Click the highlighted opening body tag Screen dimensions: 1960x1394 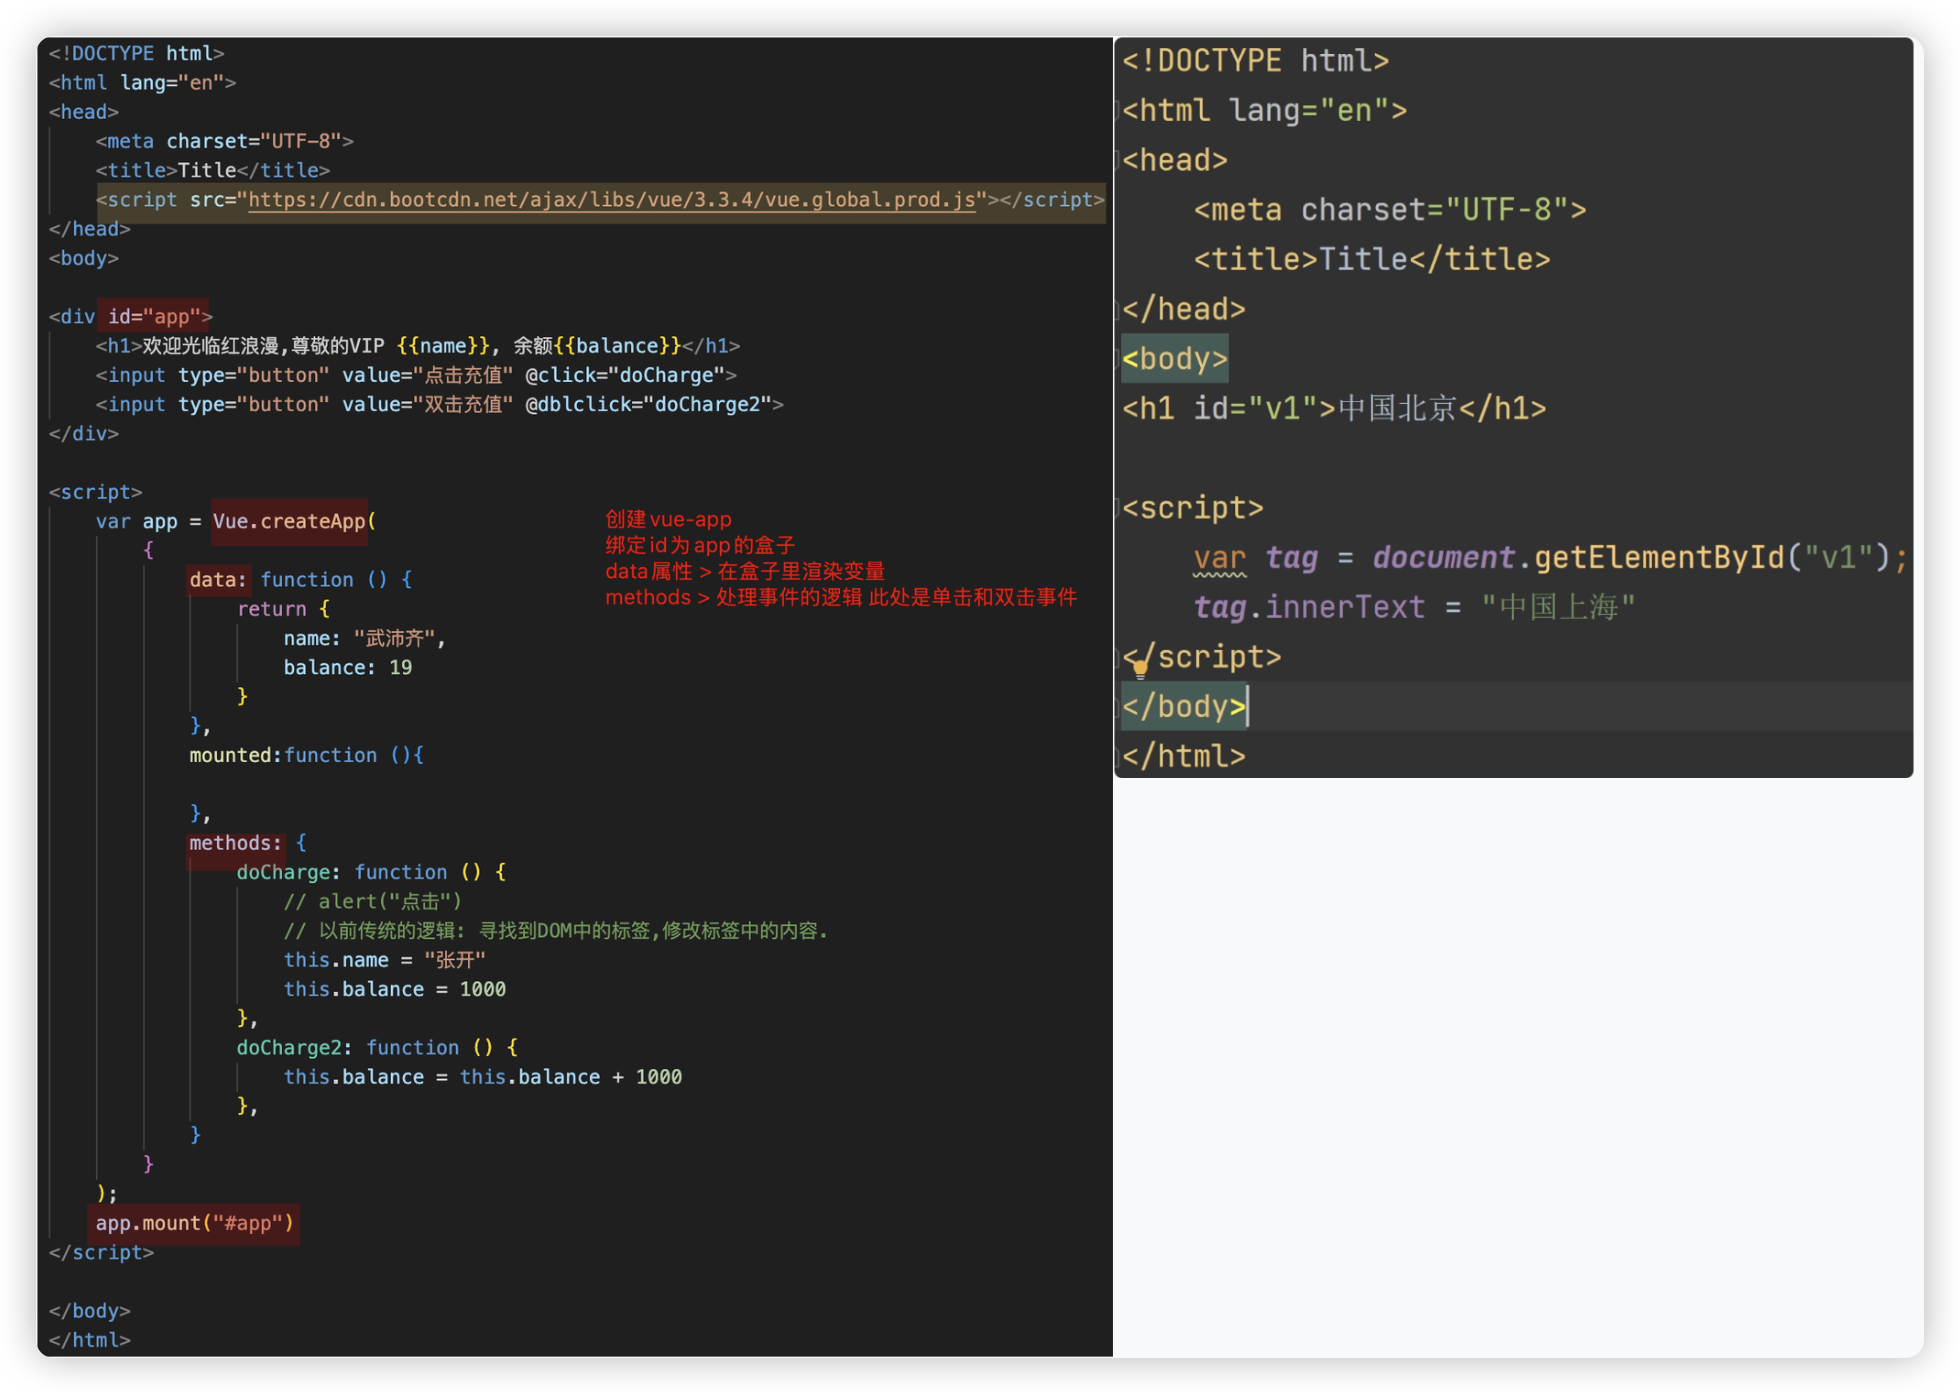tap(1174, 359)
